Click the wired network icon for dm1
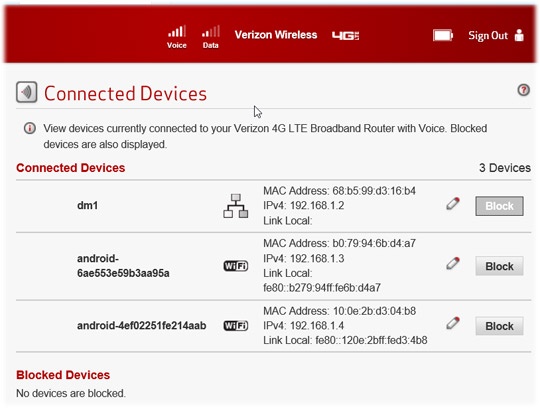The width and height of the screenshot is (540, 409). pyautogui.click(x=236, y=206)
